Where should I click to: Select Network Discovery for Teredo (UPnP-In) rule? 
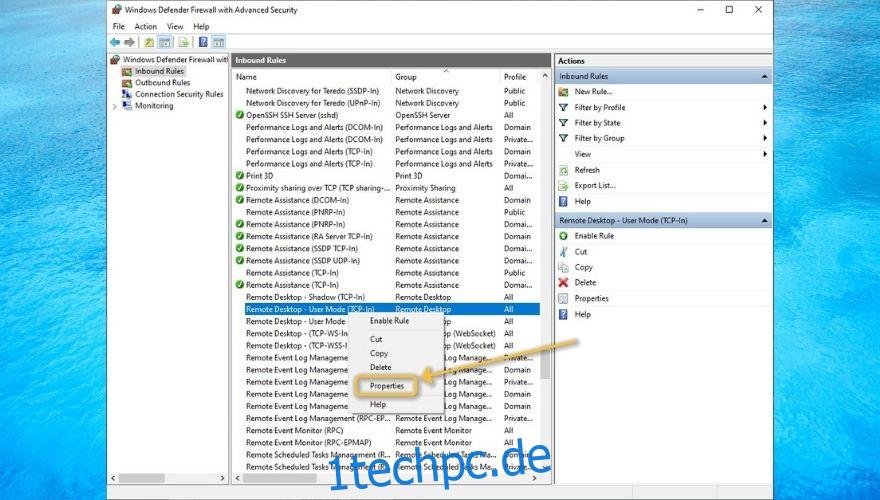313,103
